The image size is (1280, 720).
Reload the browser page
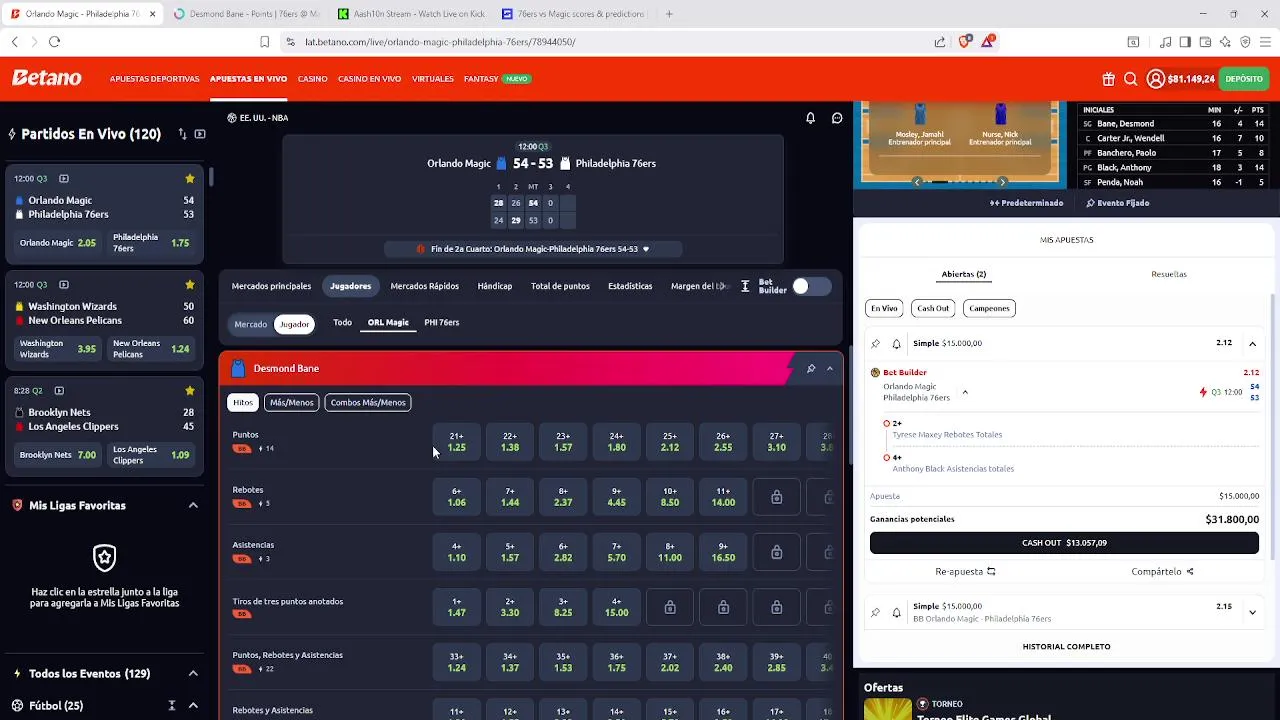(x=54, y=42)
